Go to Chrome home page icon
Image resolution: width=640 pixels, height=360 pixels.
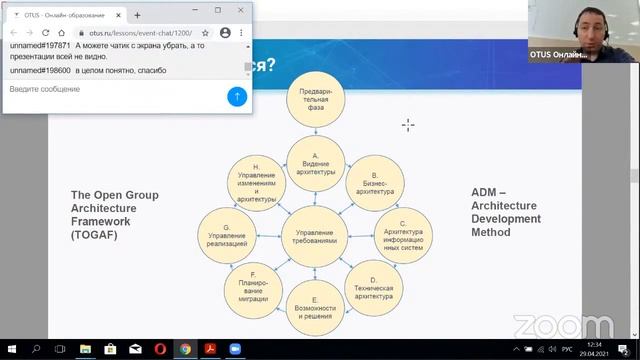tap(61, 33)
